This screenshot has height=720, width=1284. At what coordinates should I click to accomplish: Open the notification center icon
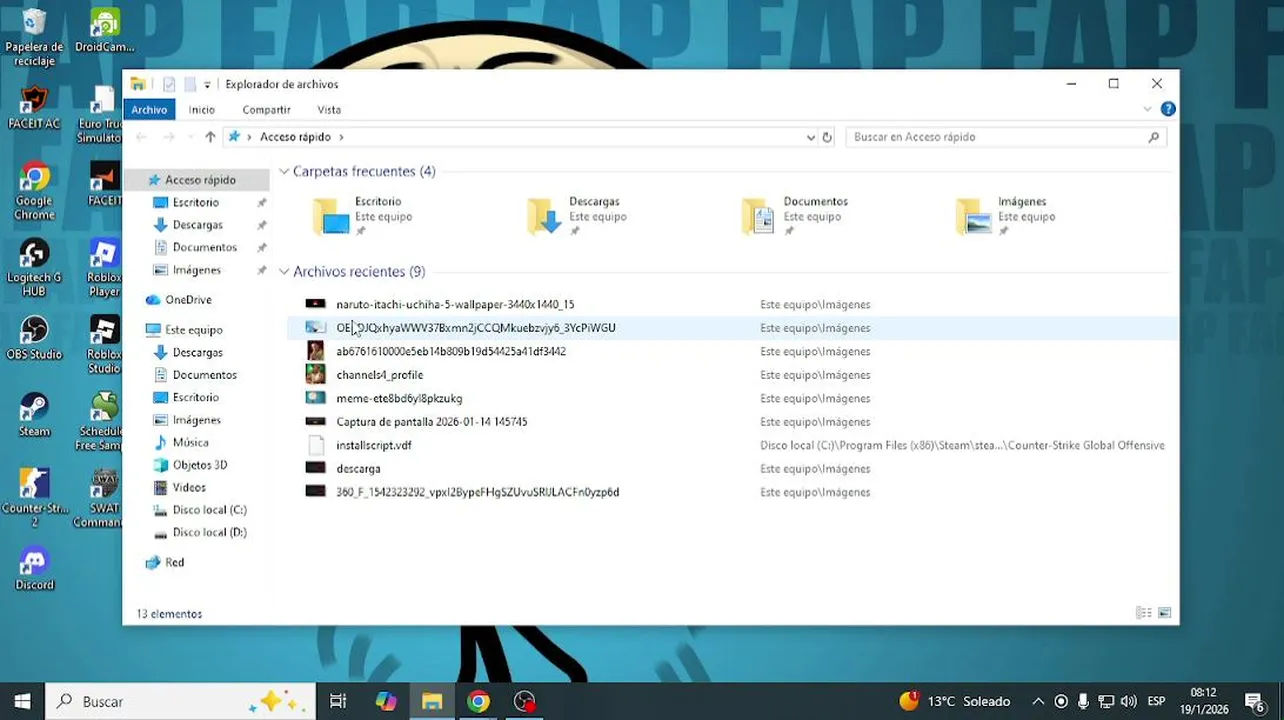pos(1254,702)
